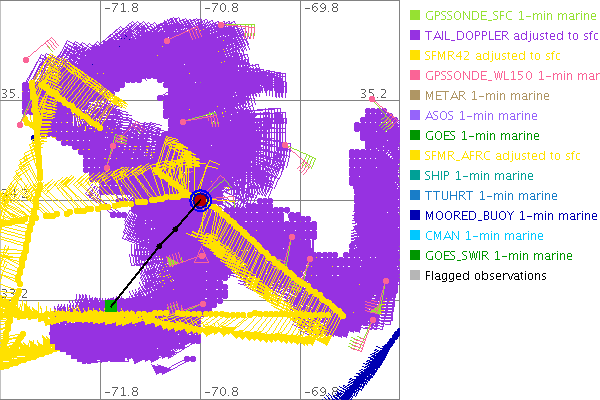
Task: Click the CMAN cyan legend swatch
Action: click(x=416, y=236)
